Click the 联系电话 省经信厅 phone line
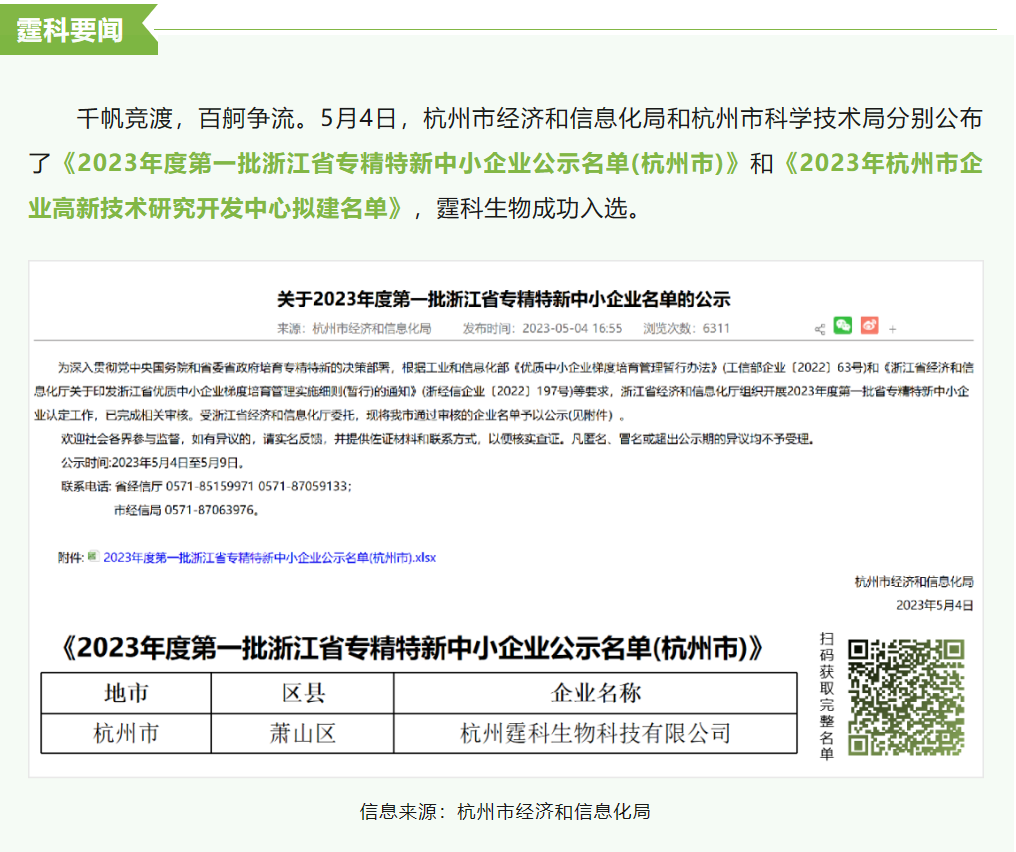Screen dimensions: 1016x852 point(206,487)
